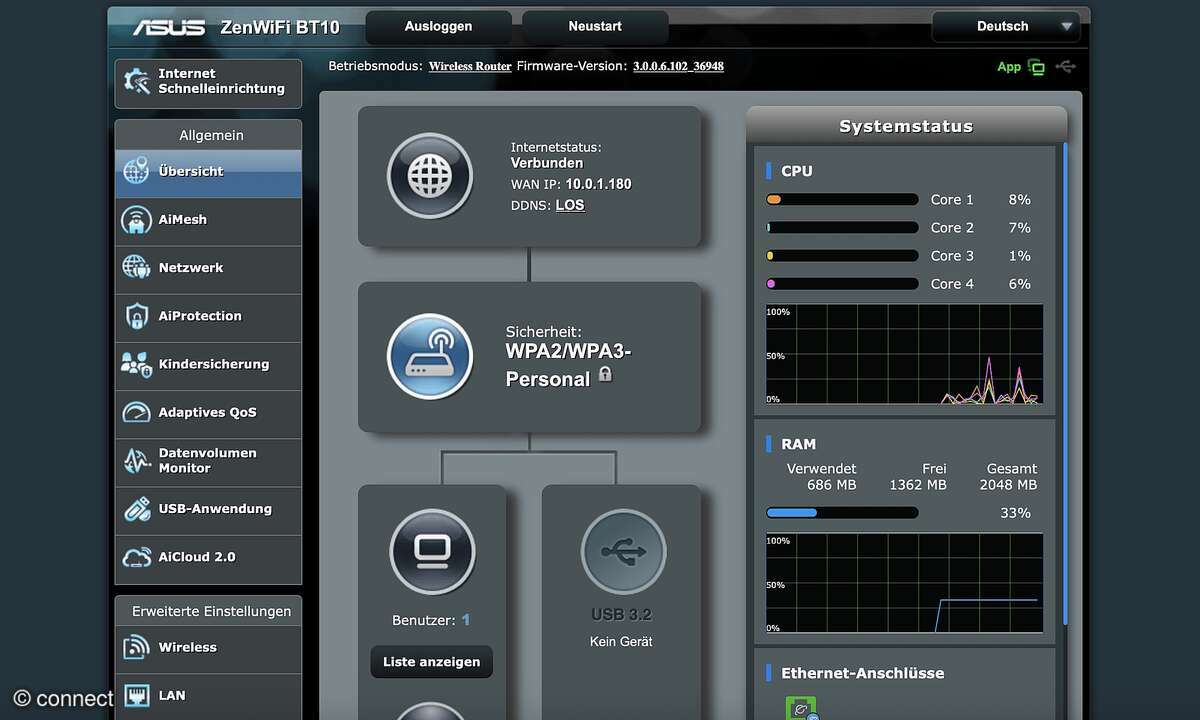
Task: Click the Core 1 CPU usage bar
Action: [x=842, y=200]
